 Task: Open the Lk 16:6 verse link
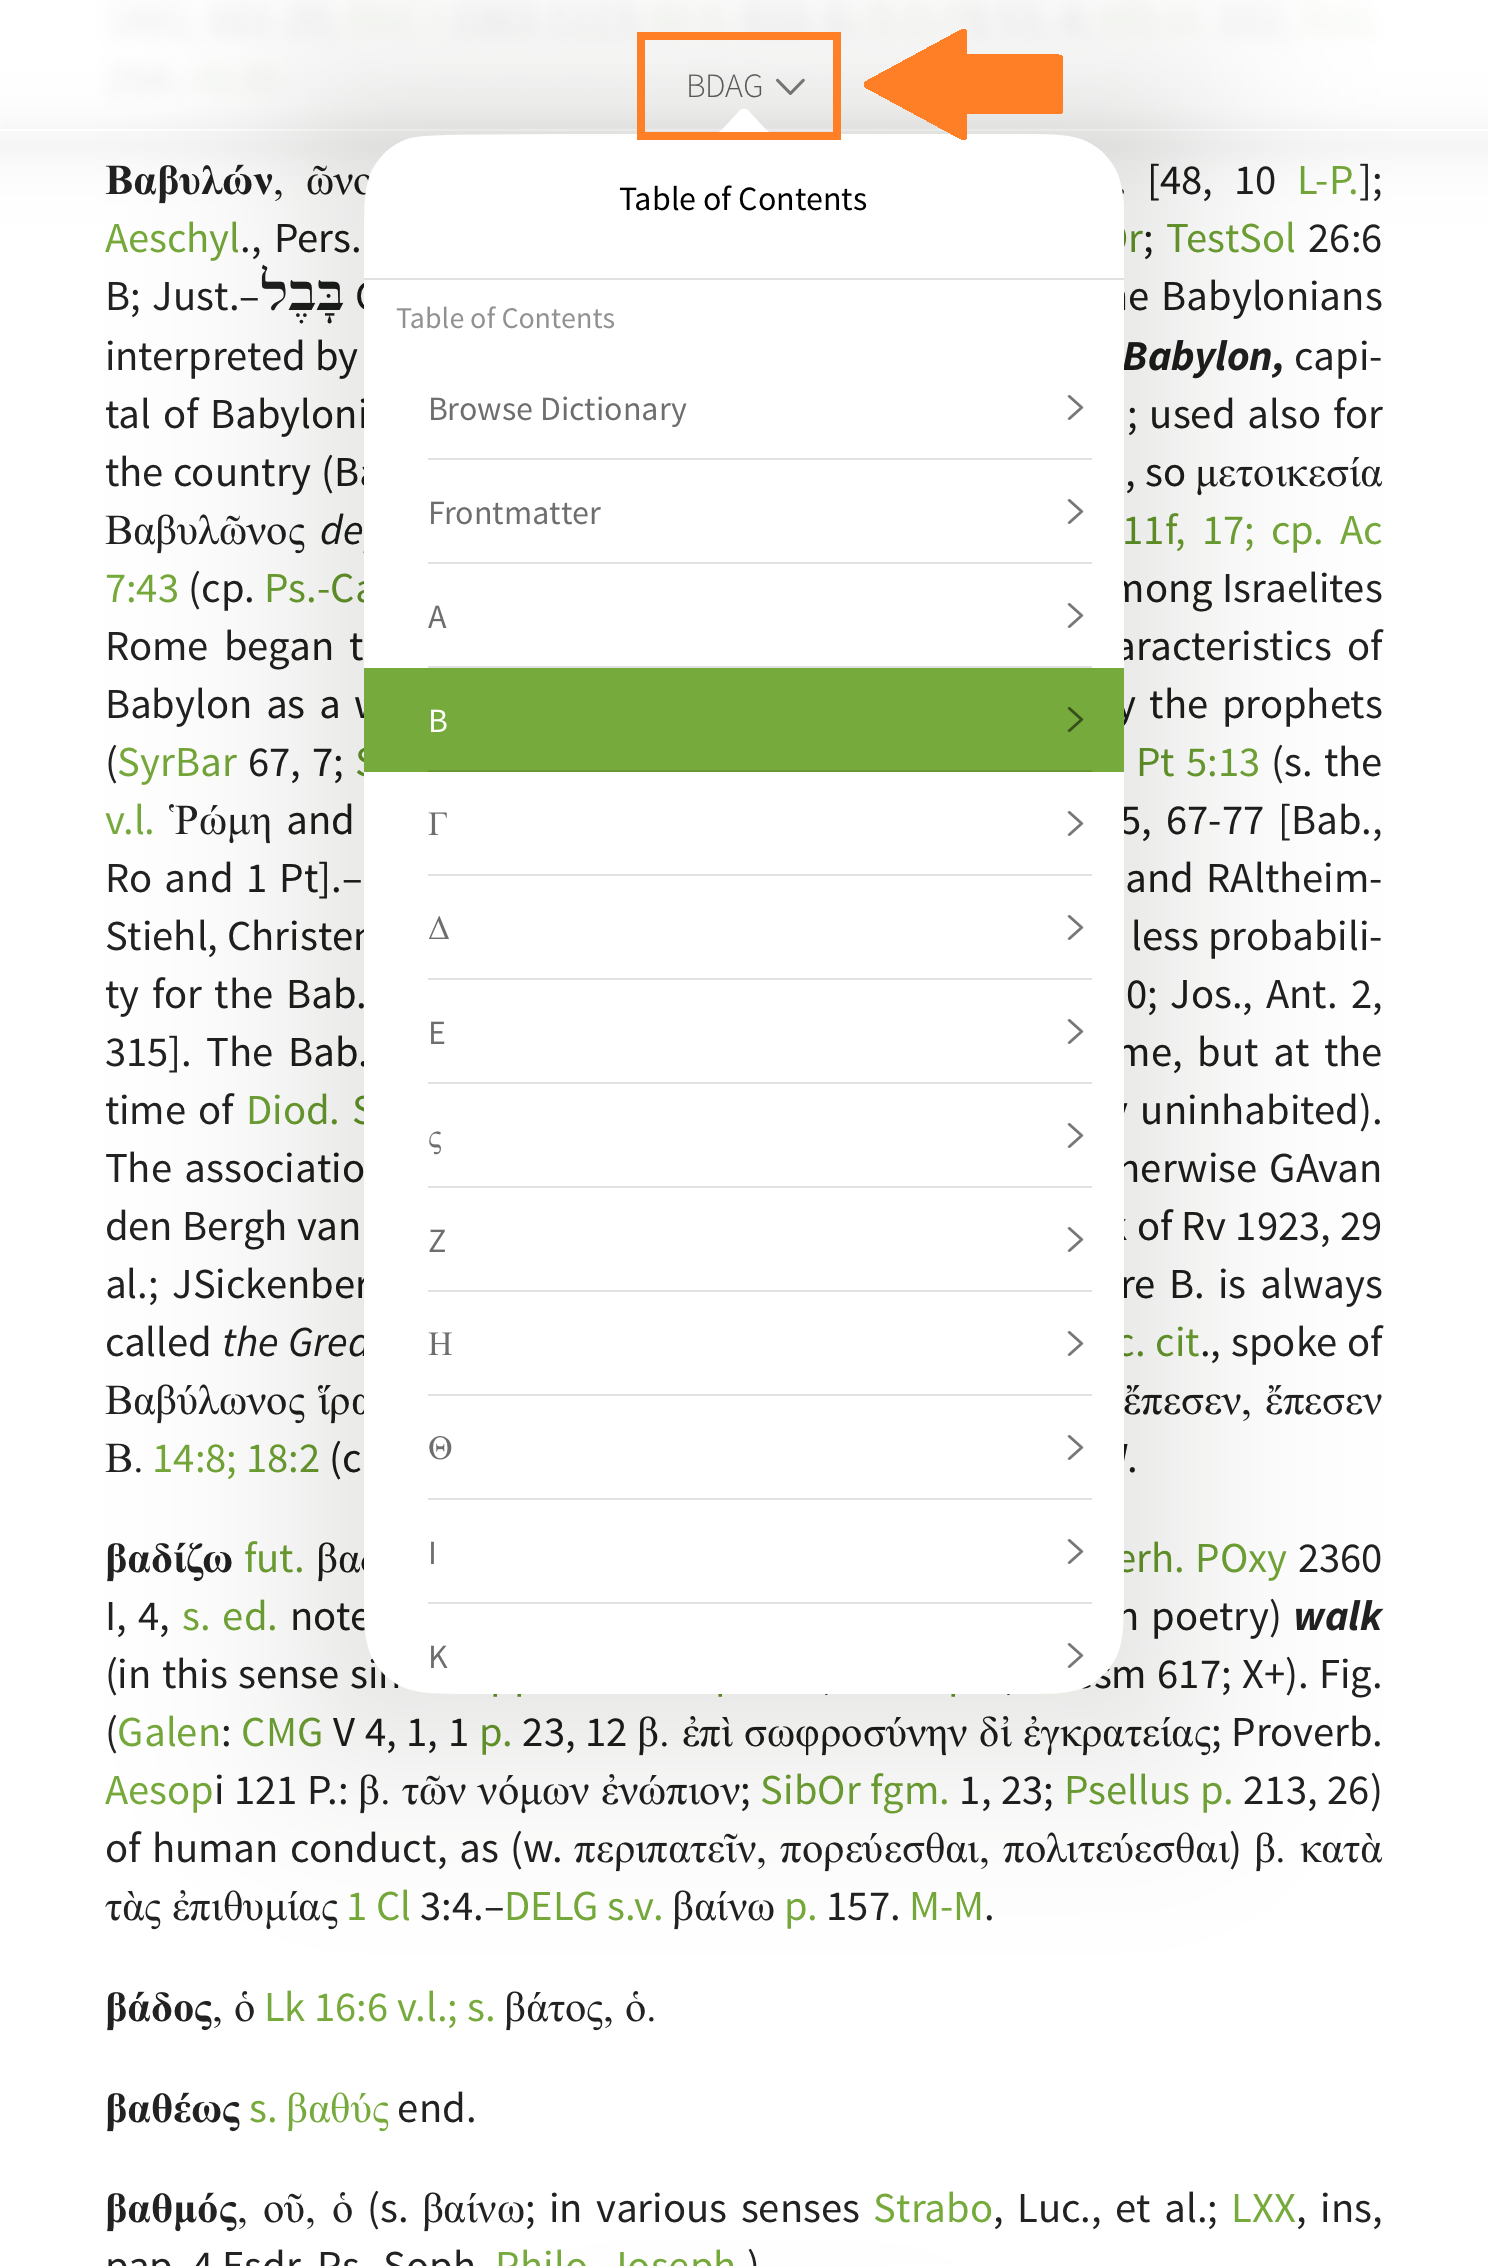tap(325, 2008)
